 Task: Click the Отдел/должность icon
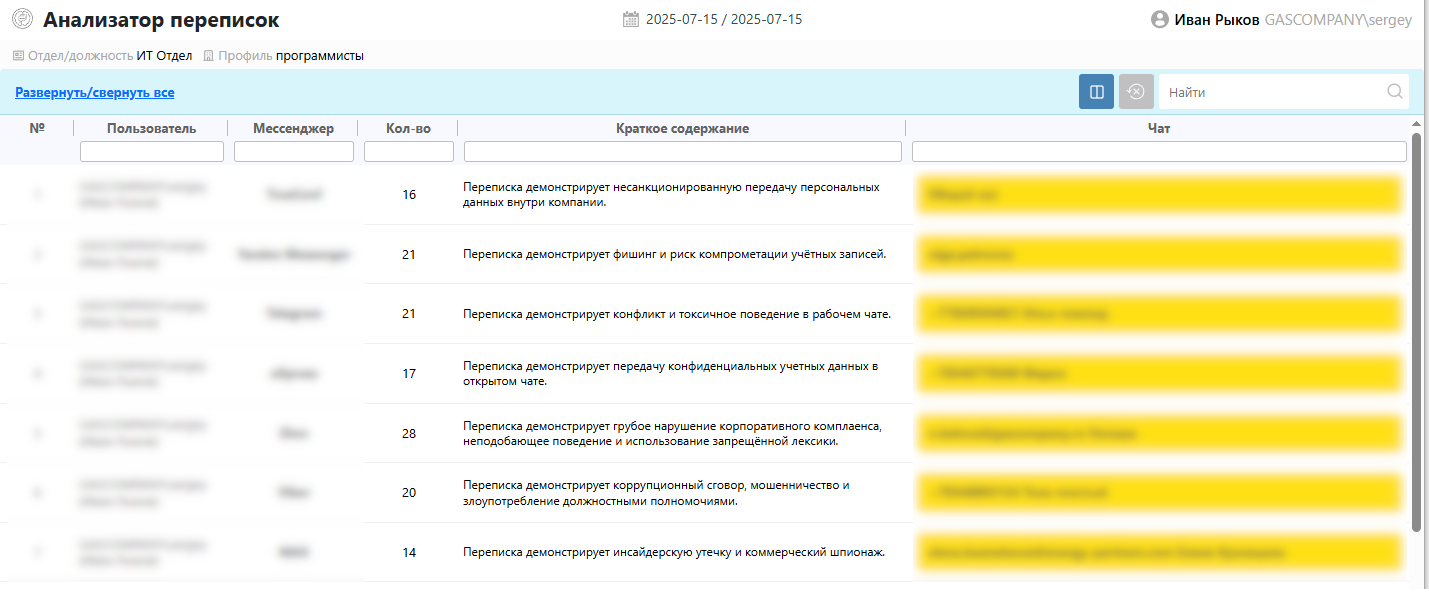pos(18,56)
